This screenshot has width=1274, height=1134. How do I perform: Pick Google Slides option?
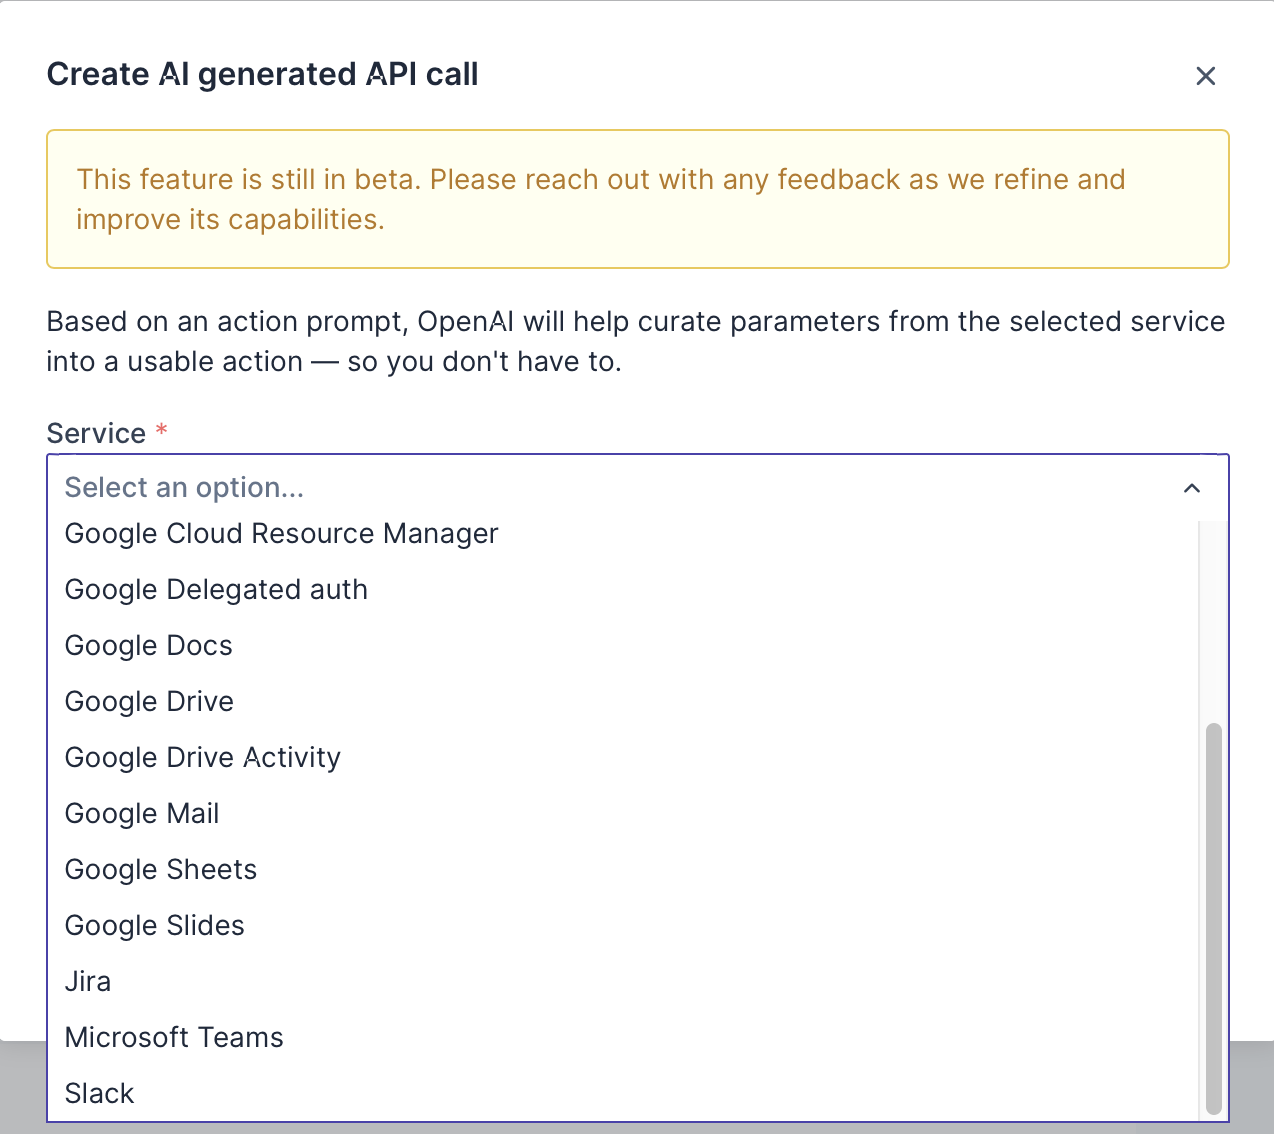(154, 926)
